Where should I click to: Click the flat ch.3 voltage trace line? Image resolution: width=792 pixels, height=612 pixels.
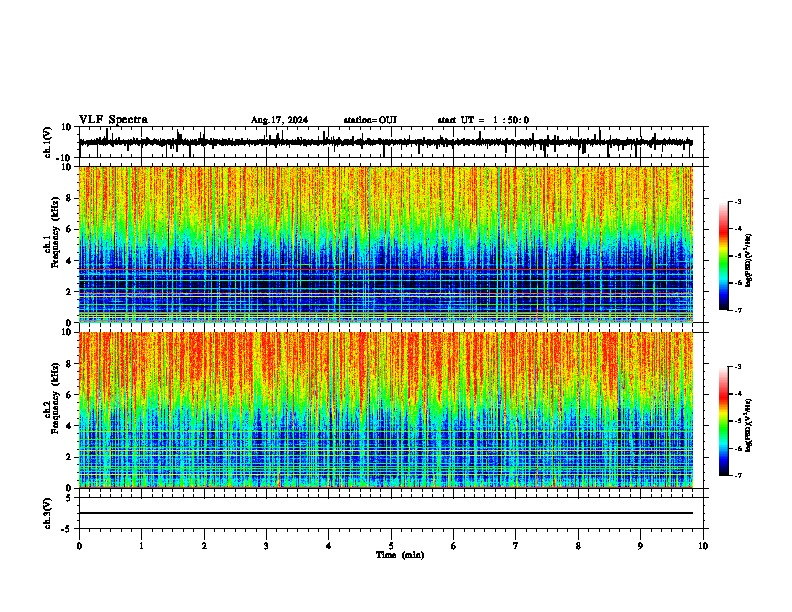click(x=386, y=513)
